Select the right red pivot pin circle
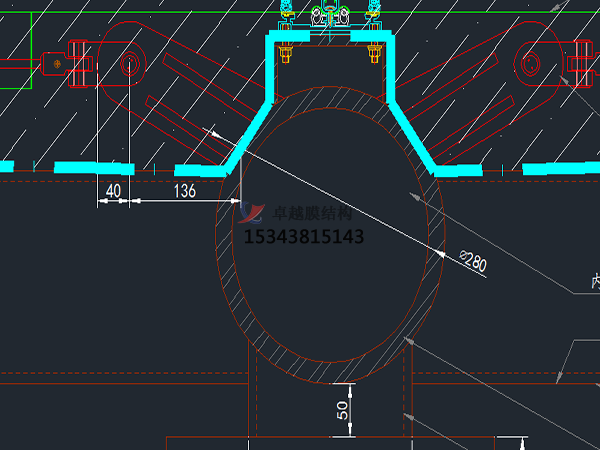Image resolution: width=600 pixels, height=450 pixels. pyautogui.click(x=529, y=66)
